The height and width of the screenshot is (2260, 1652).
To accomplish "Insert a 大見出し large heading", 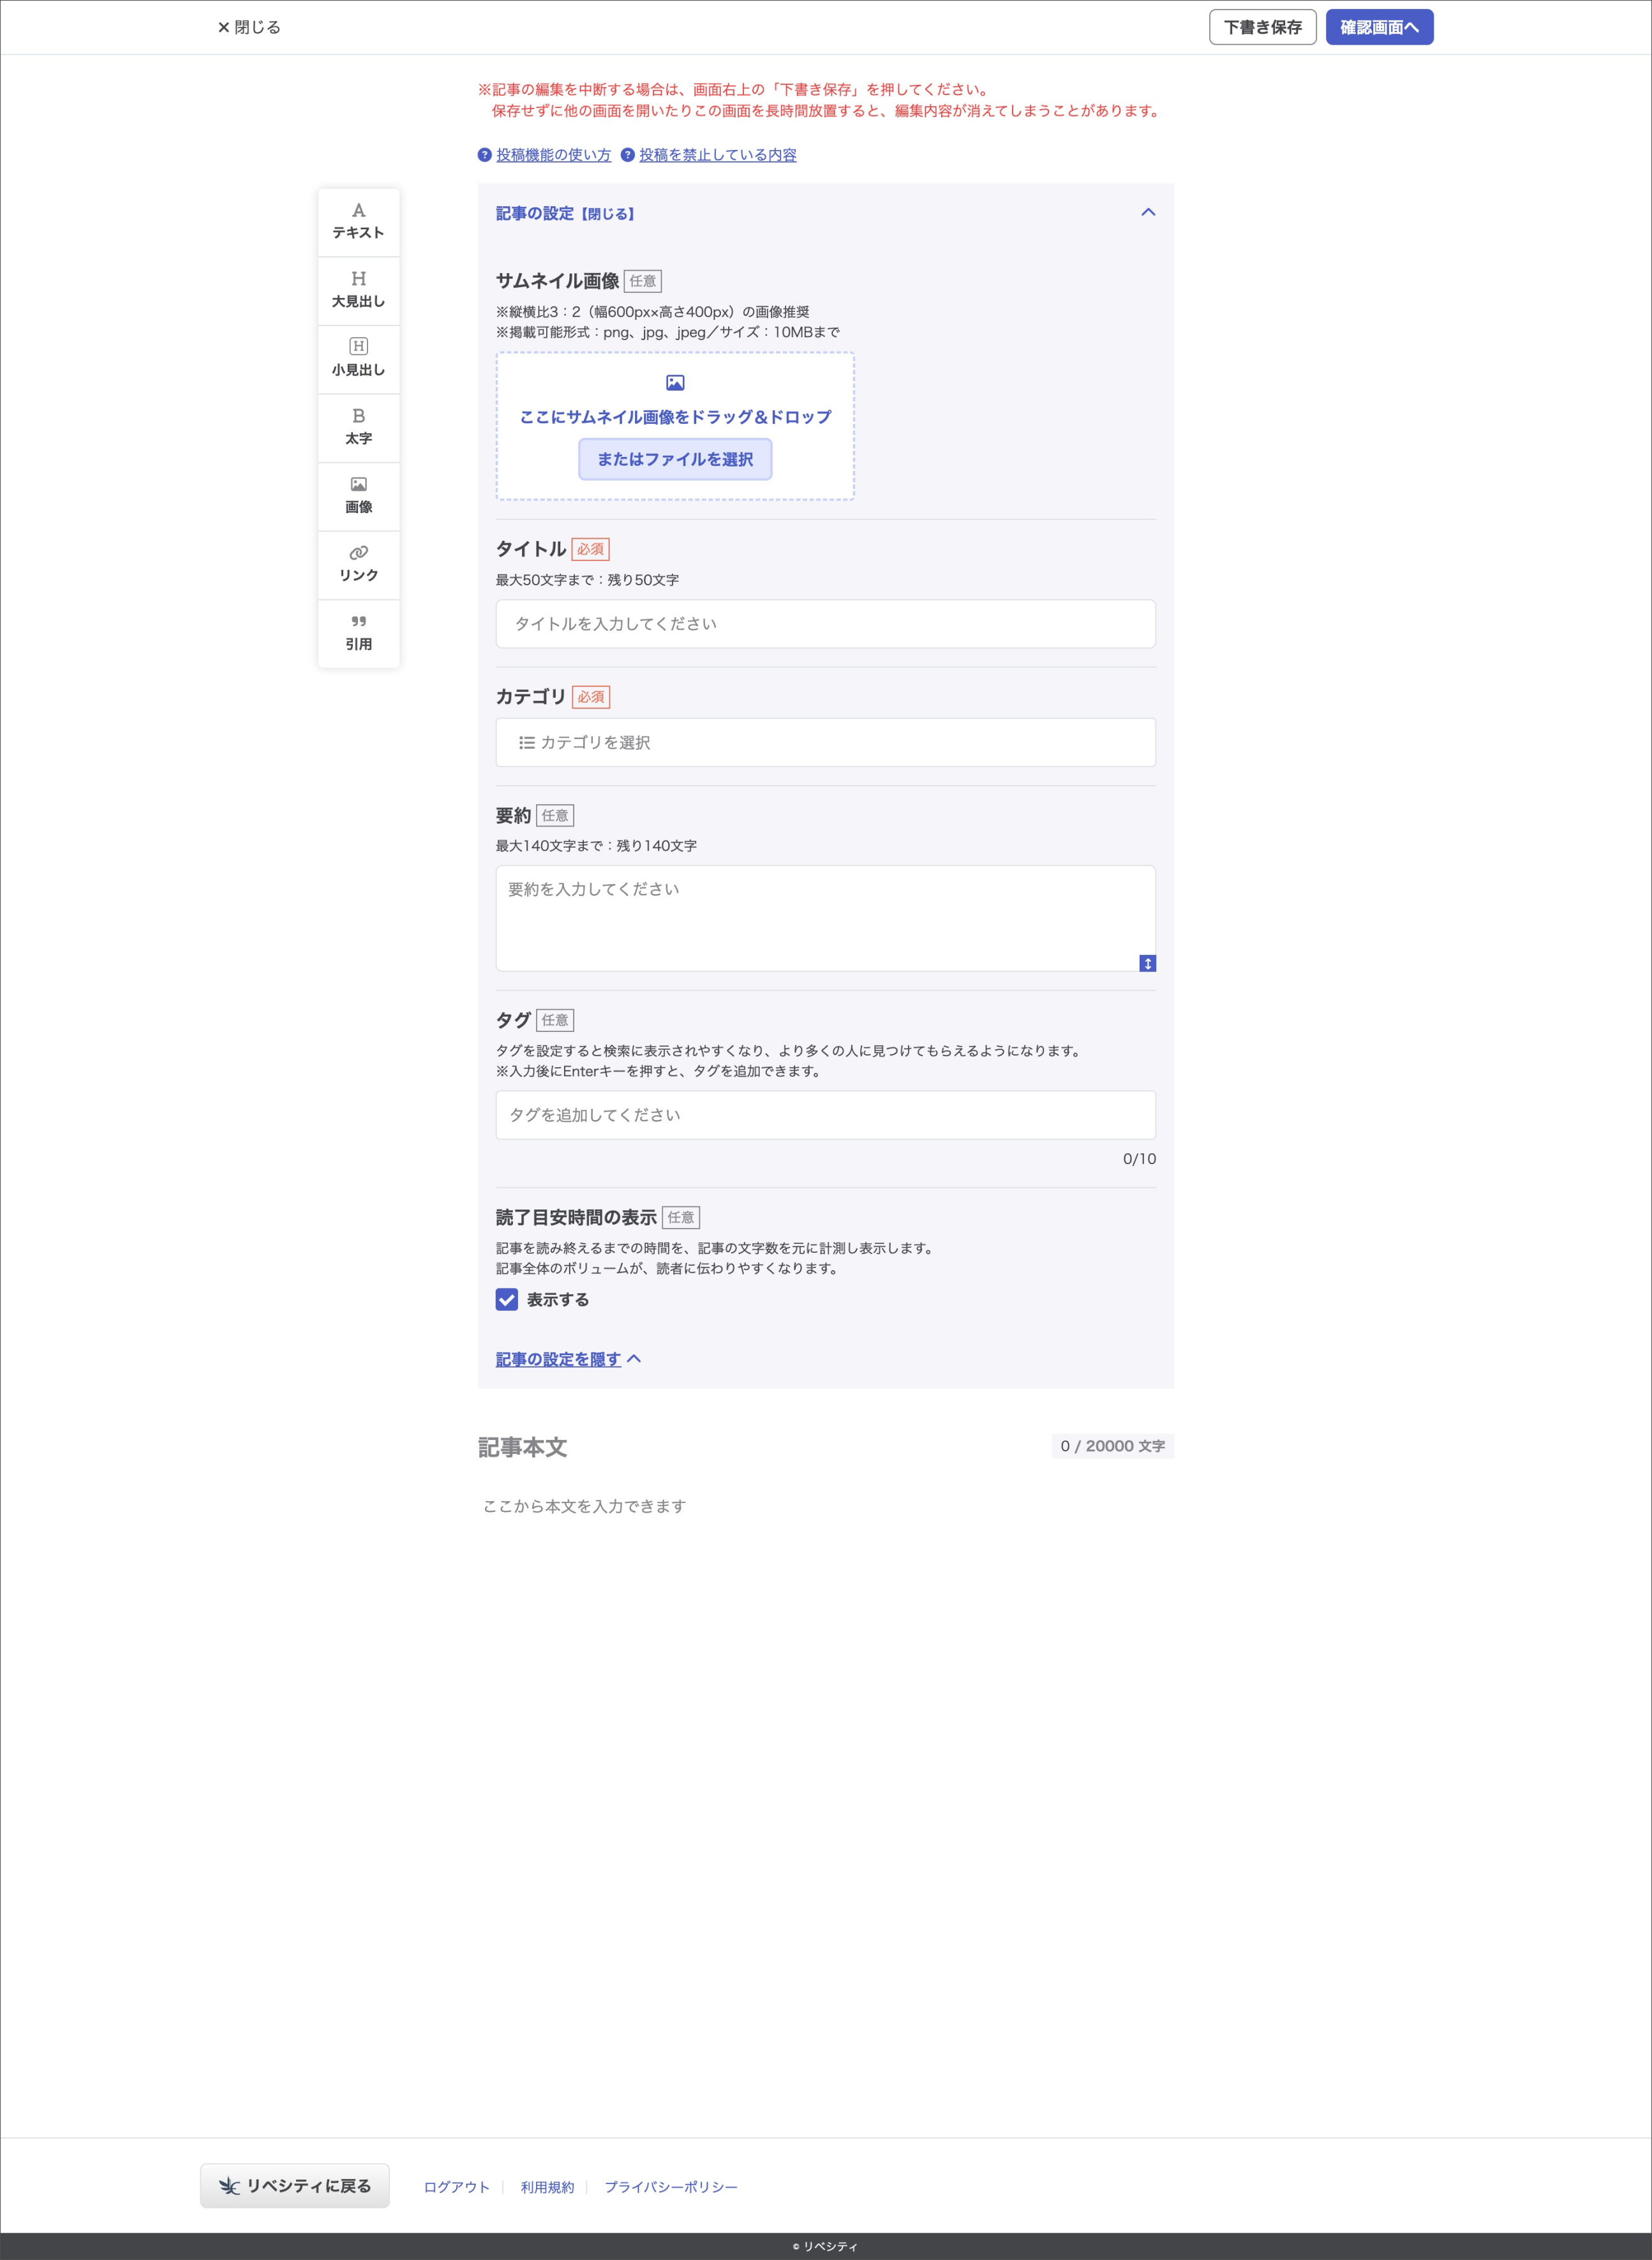I will pyautogui.click(x=358, y=290).
